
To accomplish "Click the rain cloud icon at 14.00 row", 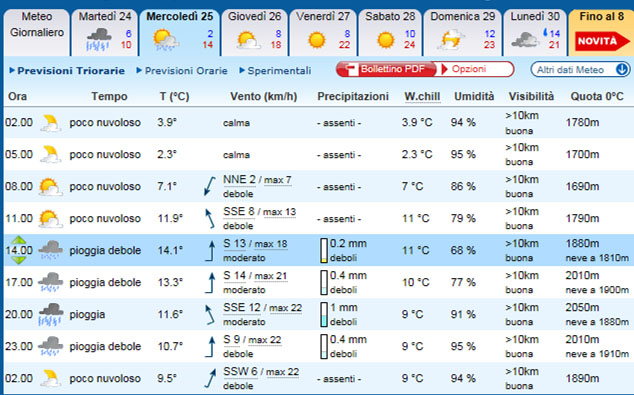I will (51, 250).
